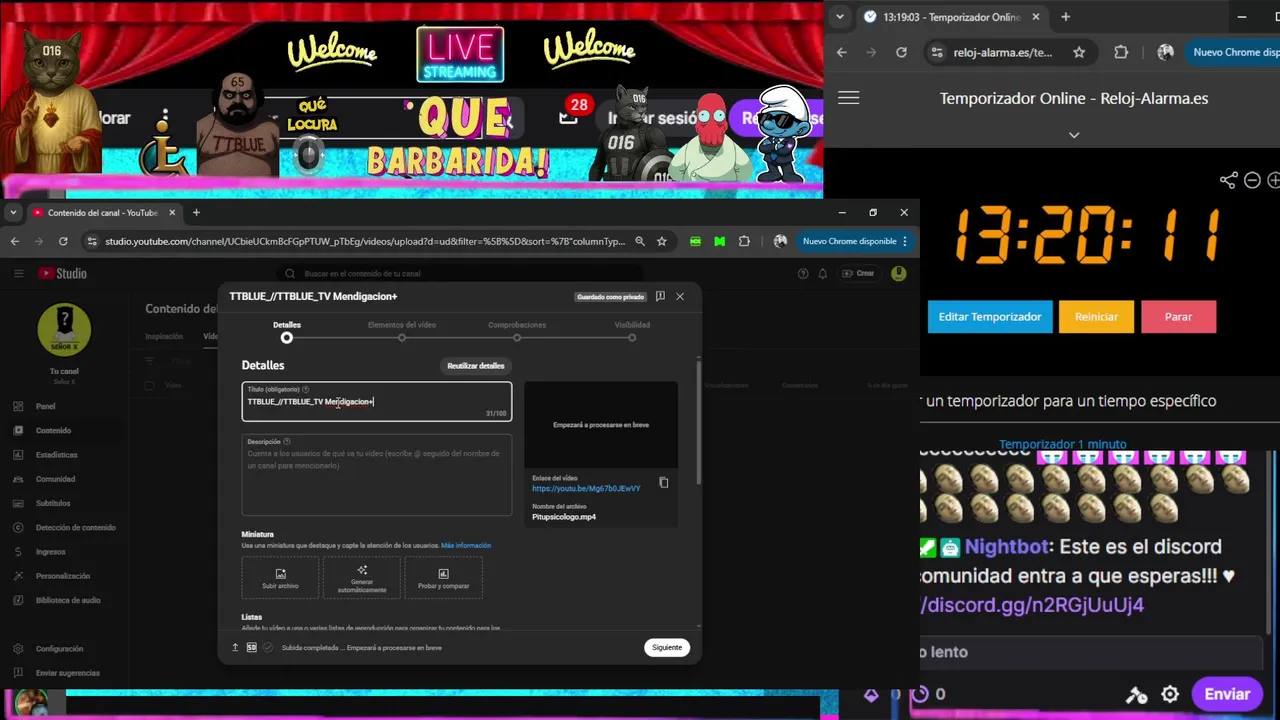Bookmark the YouTube Studio page with the star
The image size is (1280, 720).
662,241
